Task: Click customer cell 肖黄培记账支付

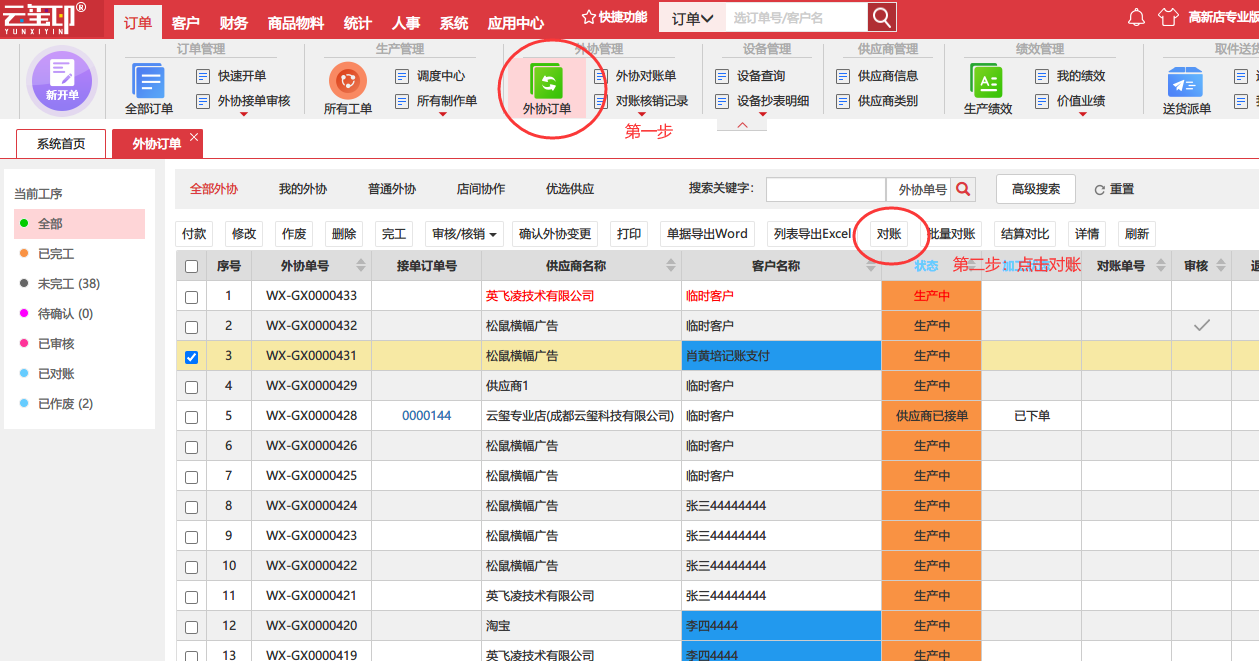Action: 781,356
